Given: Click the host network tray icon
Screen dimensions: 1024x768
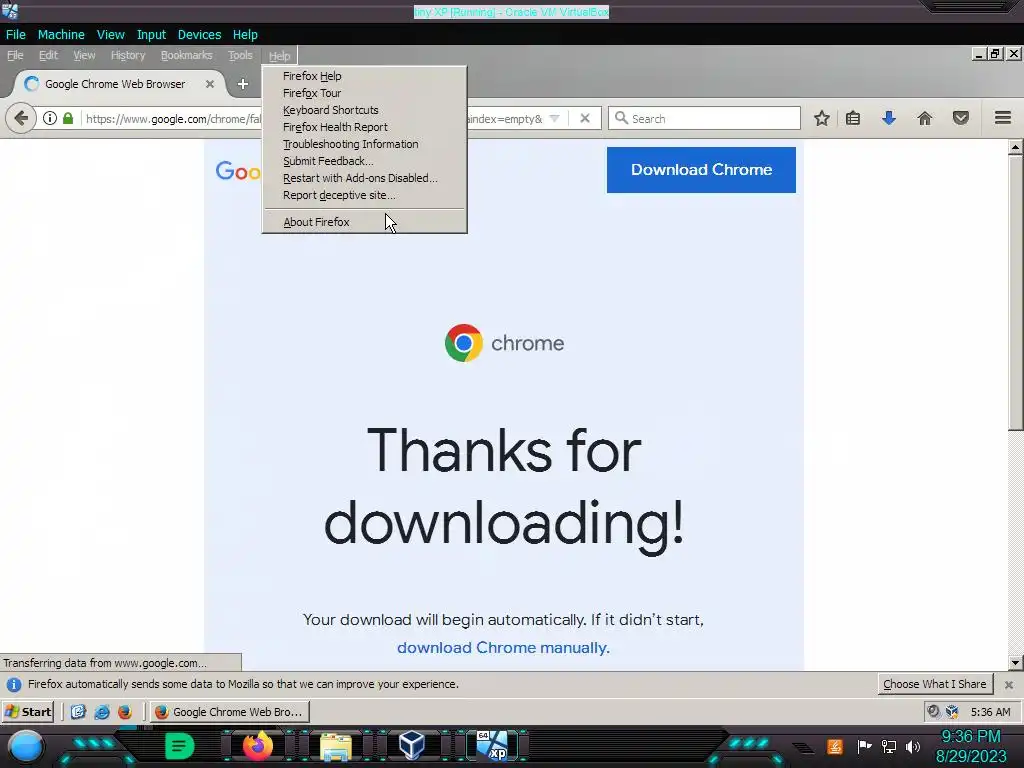Looking at the screenshot, I should 889,746.
